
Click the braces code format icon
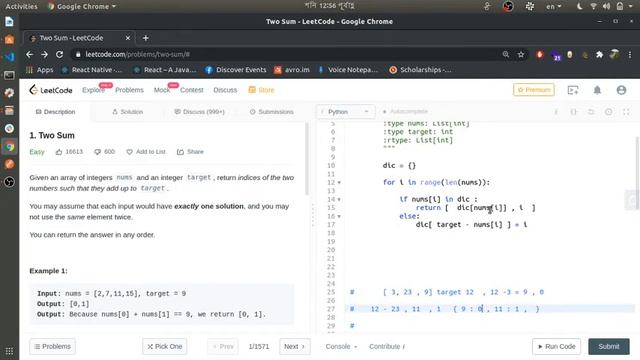(573, 112)
